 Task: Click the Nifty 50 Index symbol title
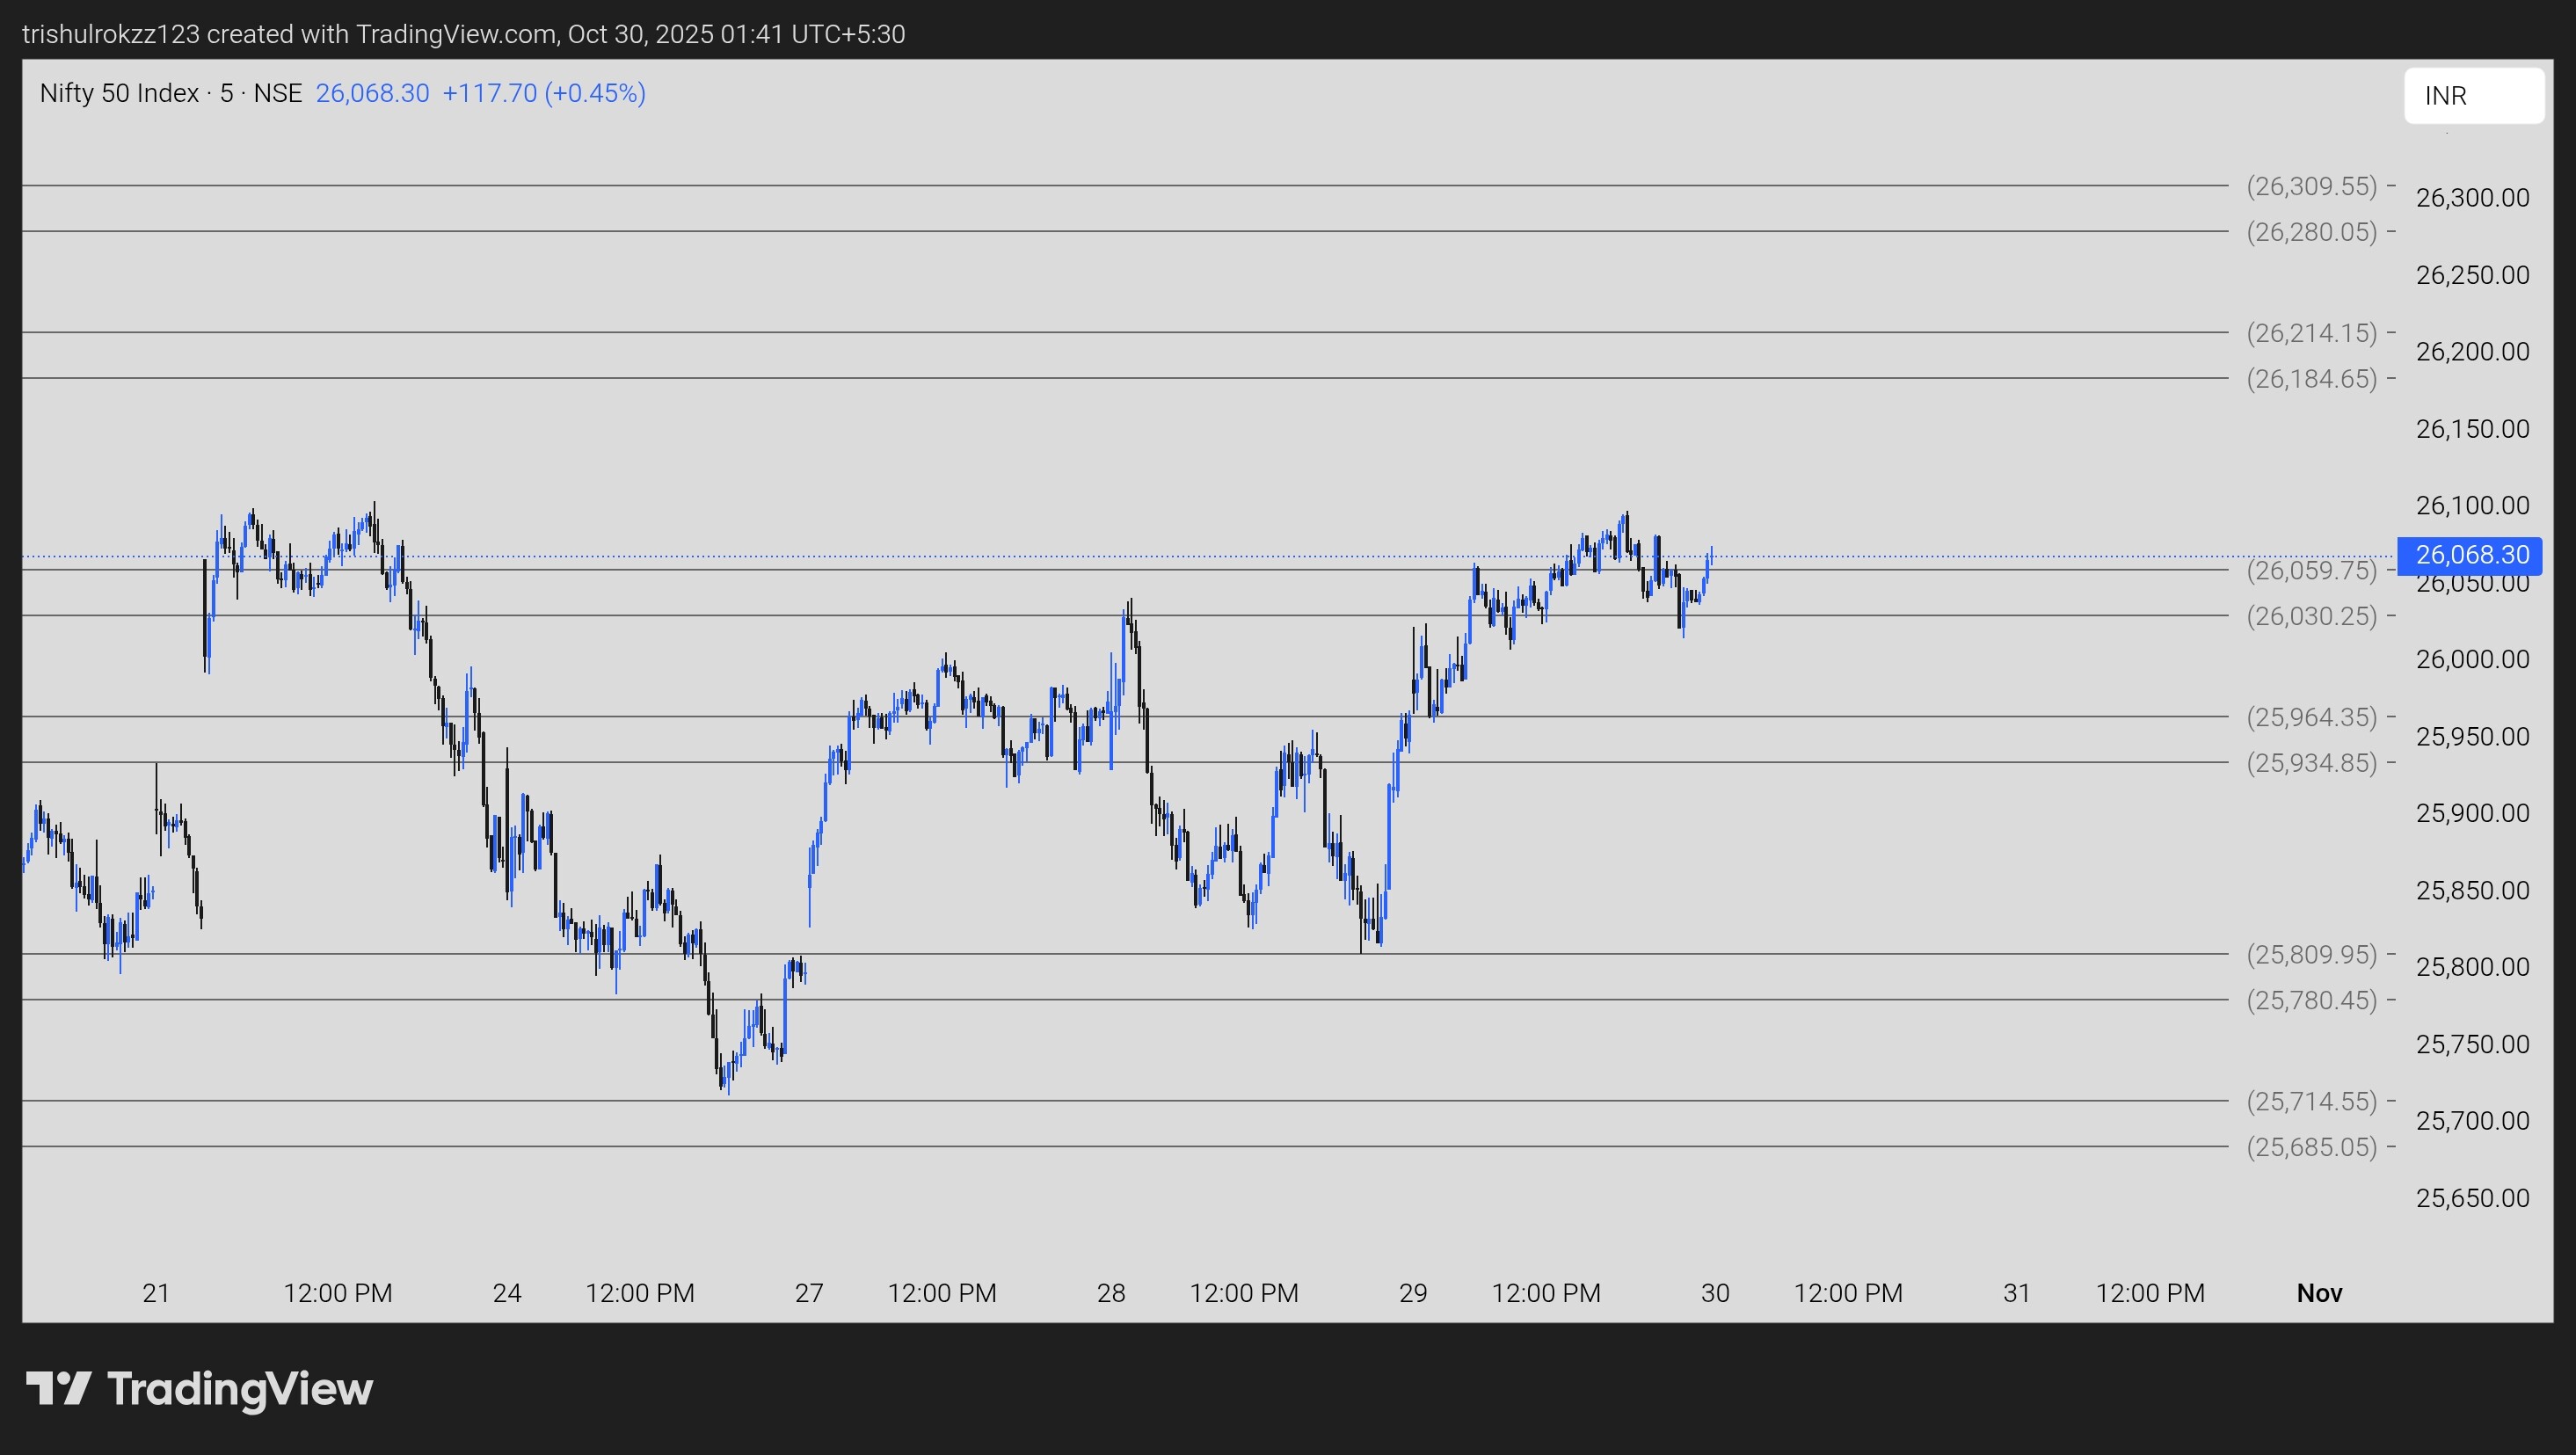pyautogui.click(x=119, y=93)
